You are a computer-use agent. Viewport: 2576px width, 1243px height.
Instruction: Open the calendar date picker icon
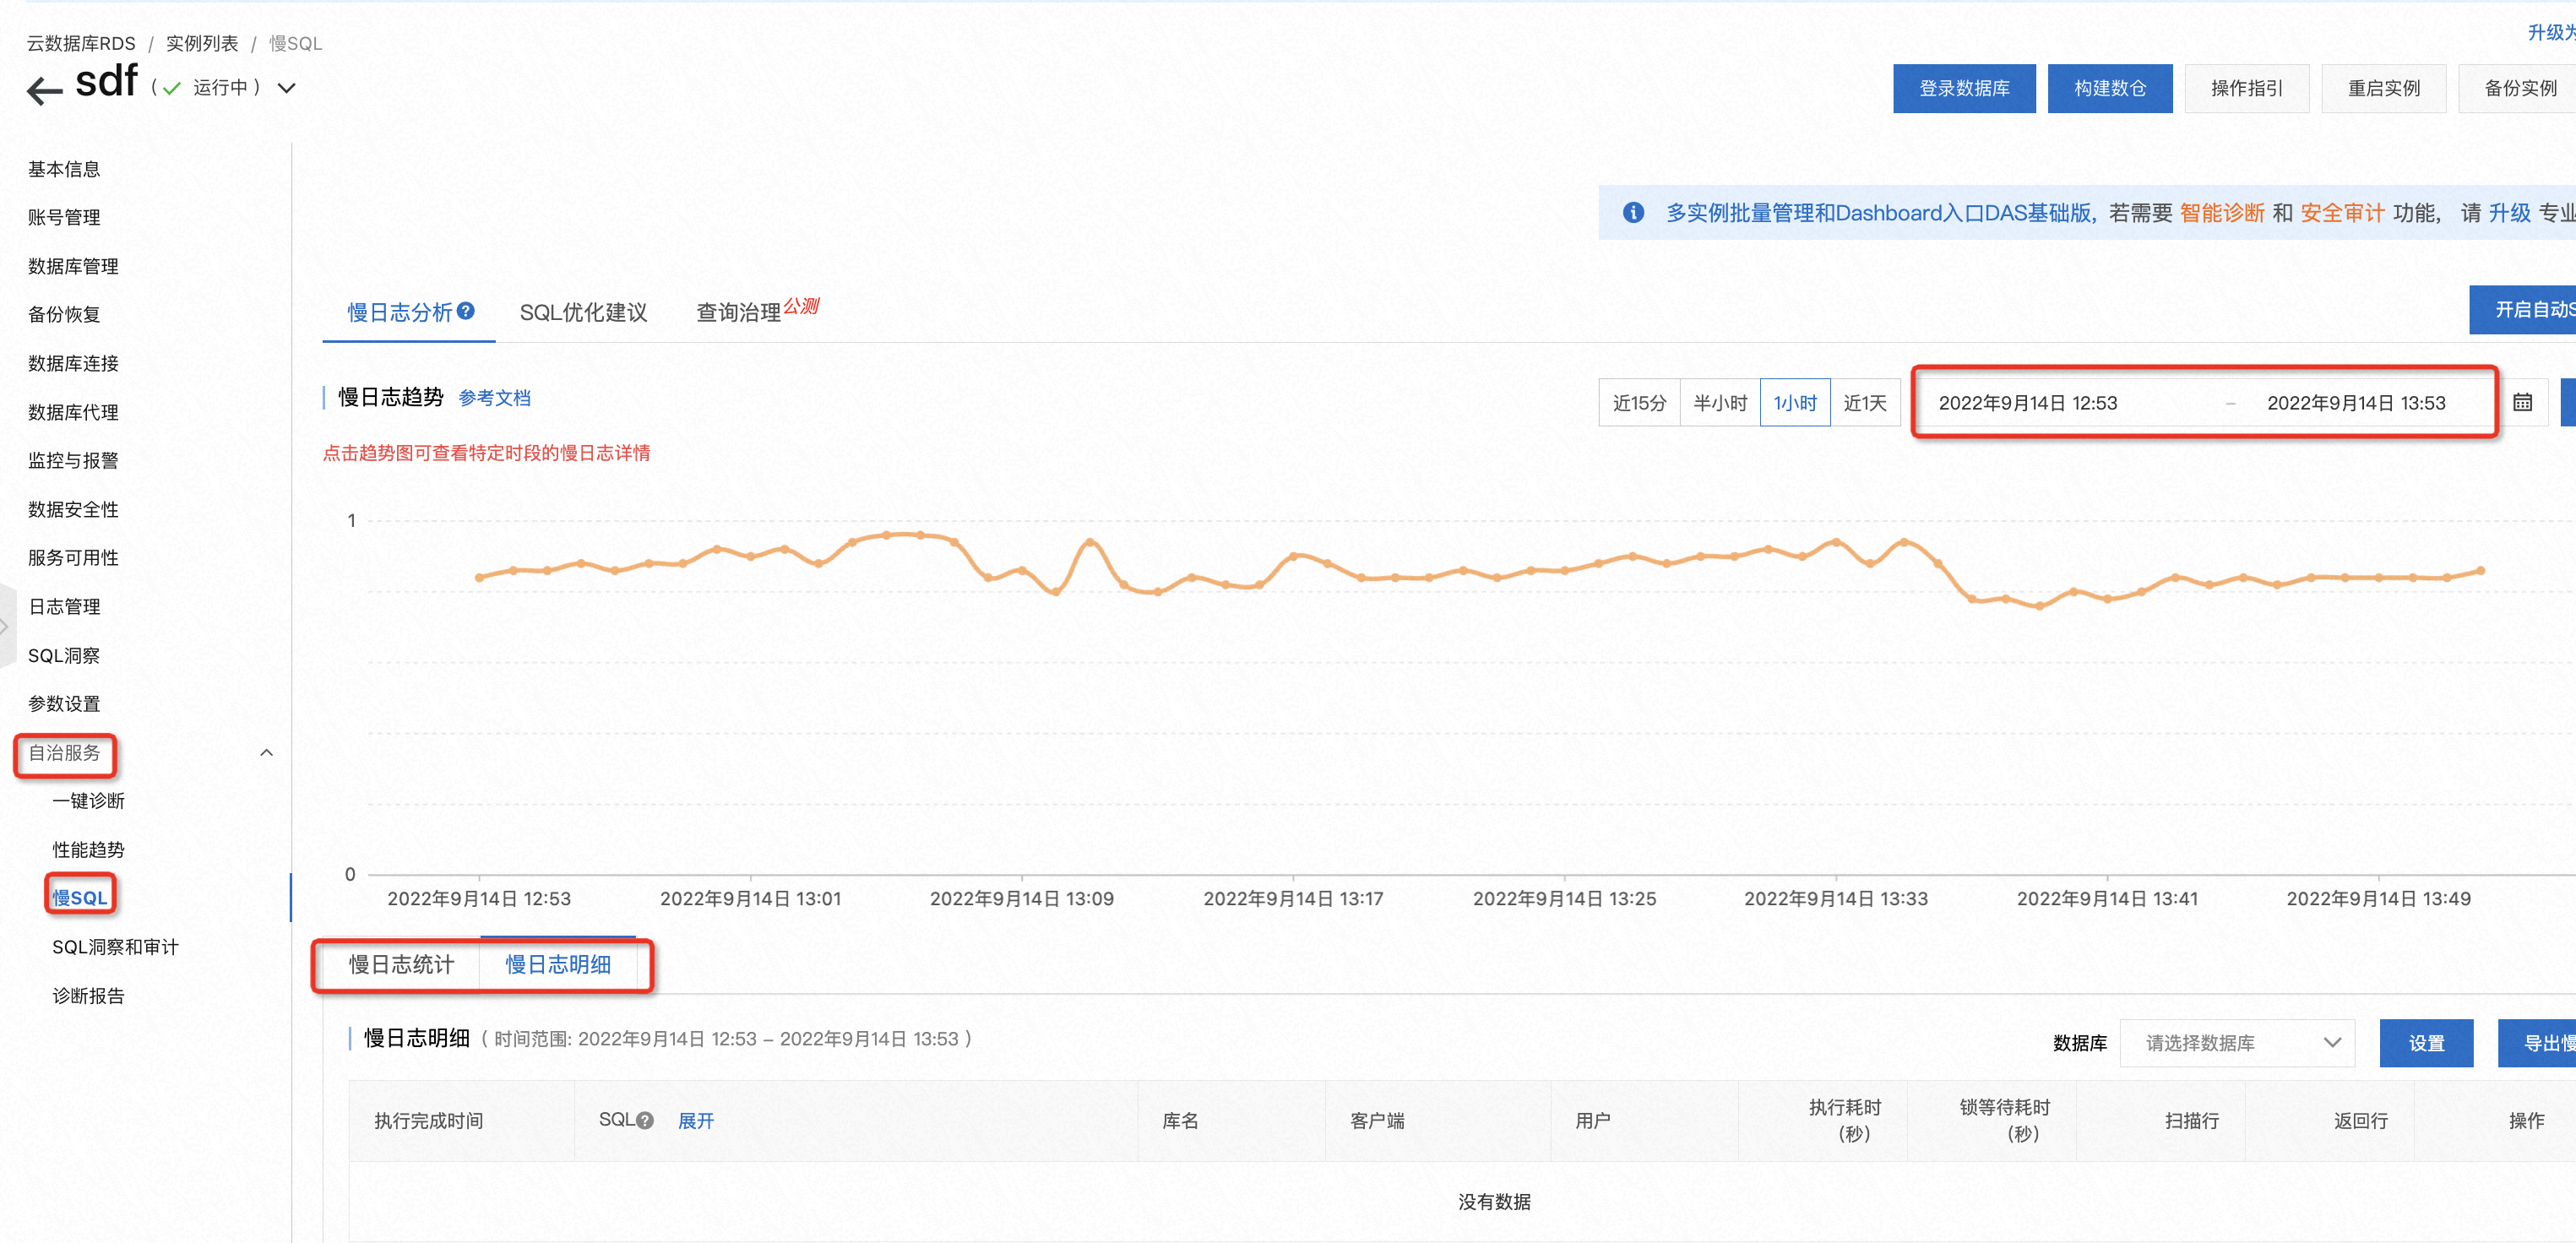point(2522,402)
